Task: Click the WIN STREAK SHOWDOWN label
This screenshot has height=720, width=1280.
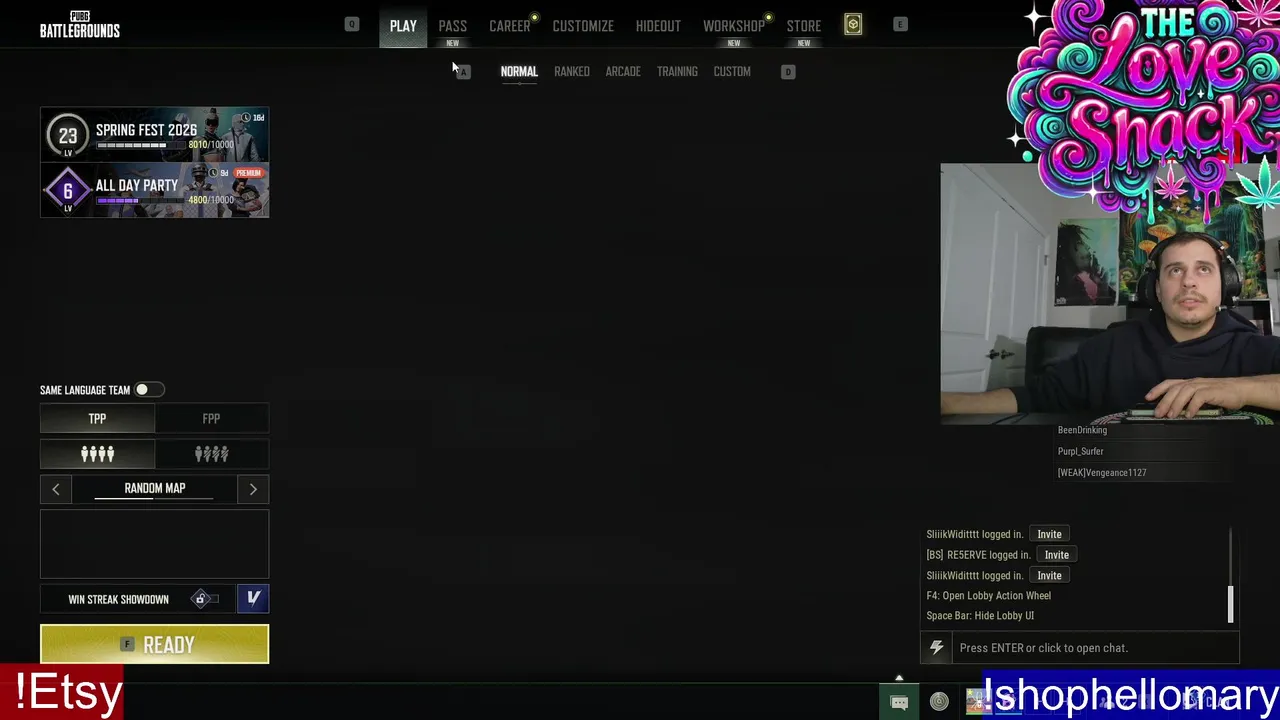Action: [x=118, y=599]
